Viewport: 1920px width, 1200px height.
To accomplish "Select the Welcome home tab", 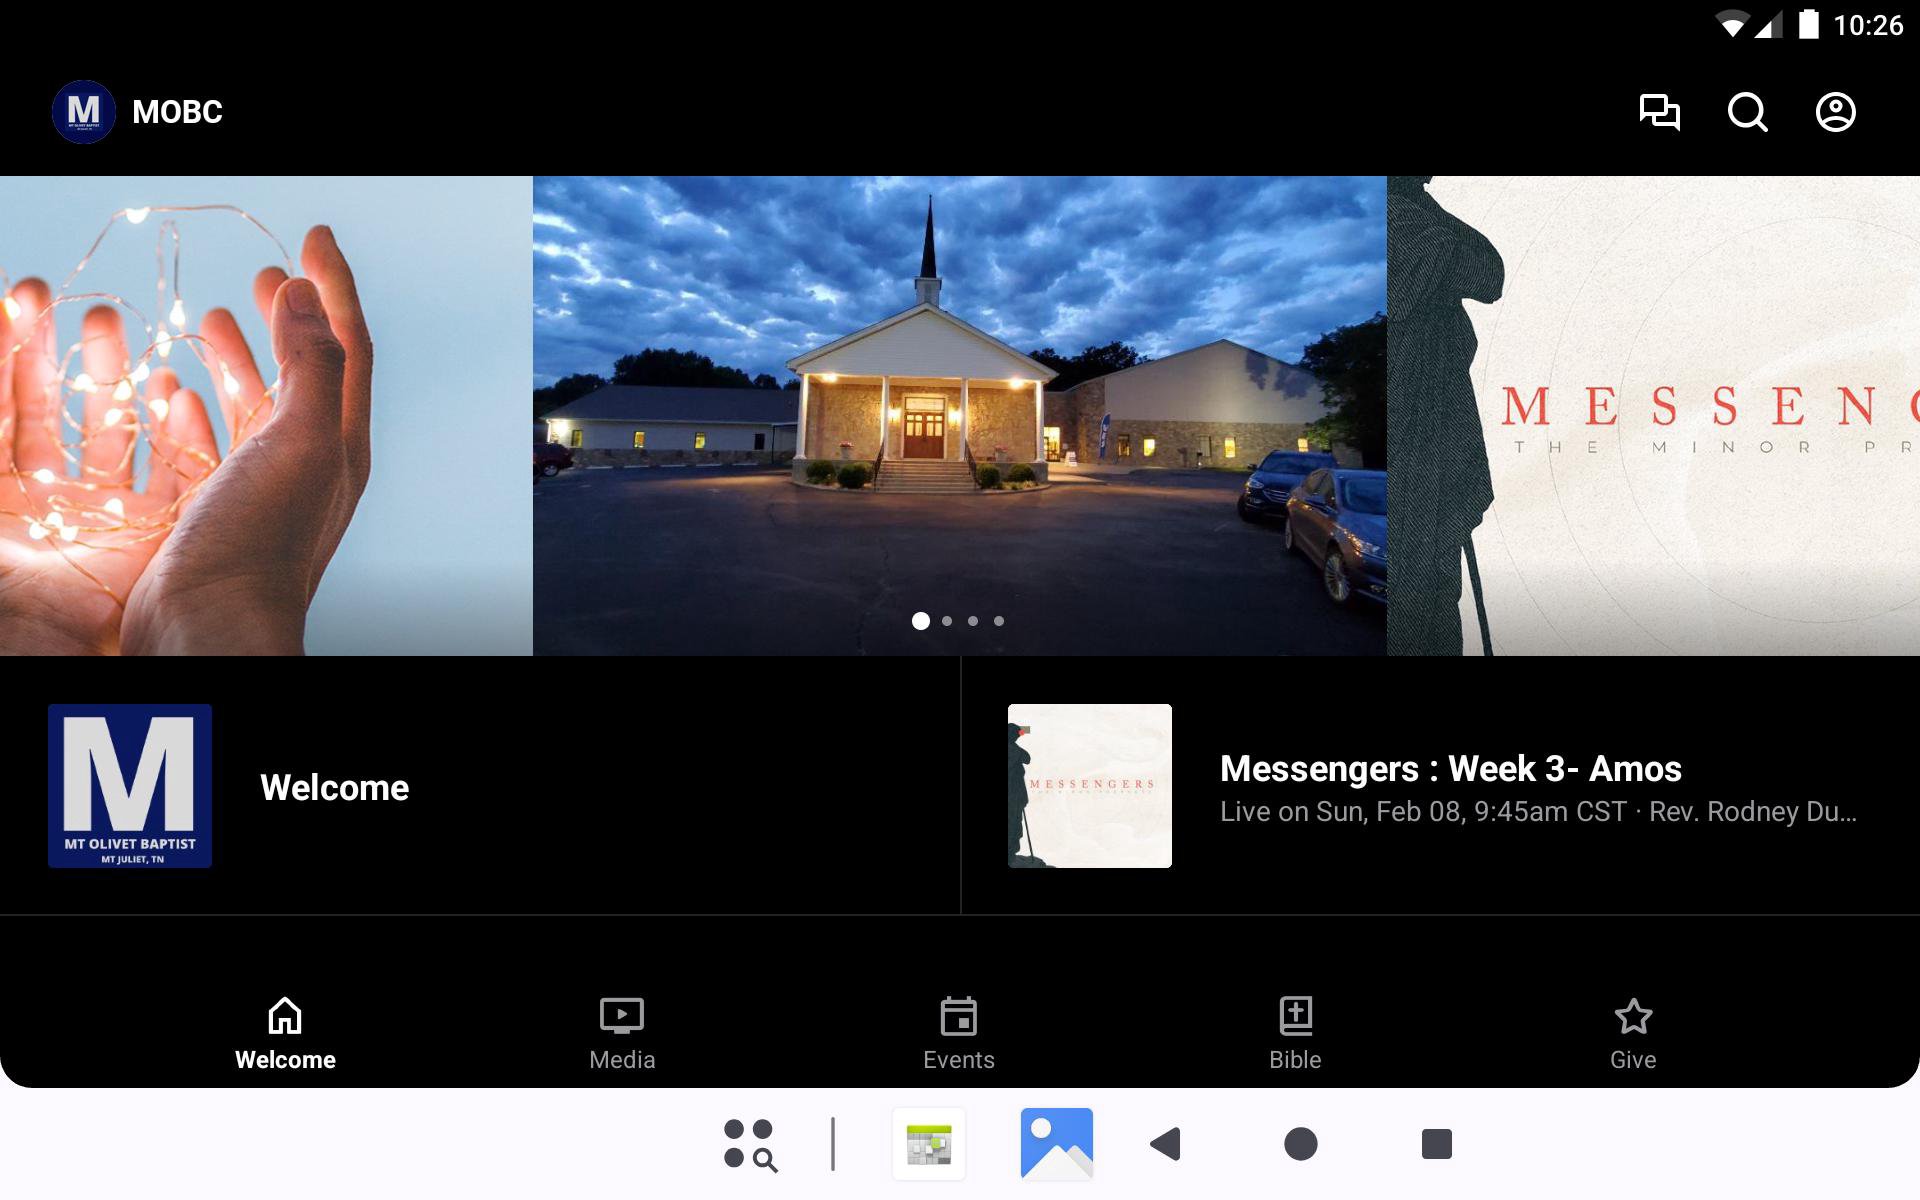I will [285, 1034].
